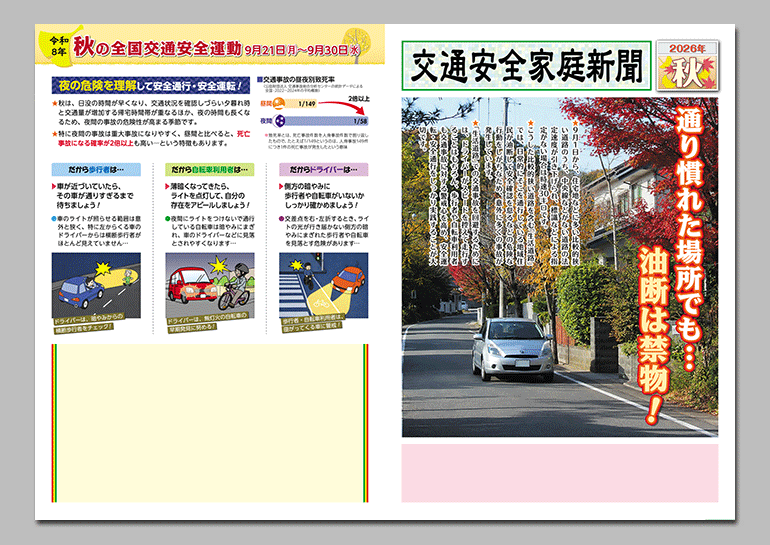Click the date 9月21日(月)～9月30日(水)
This screenshot has height=545, width=770.
point(302,50)
